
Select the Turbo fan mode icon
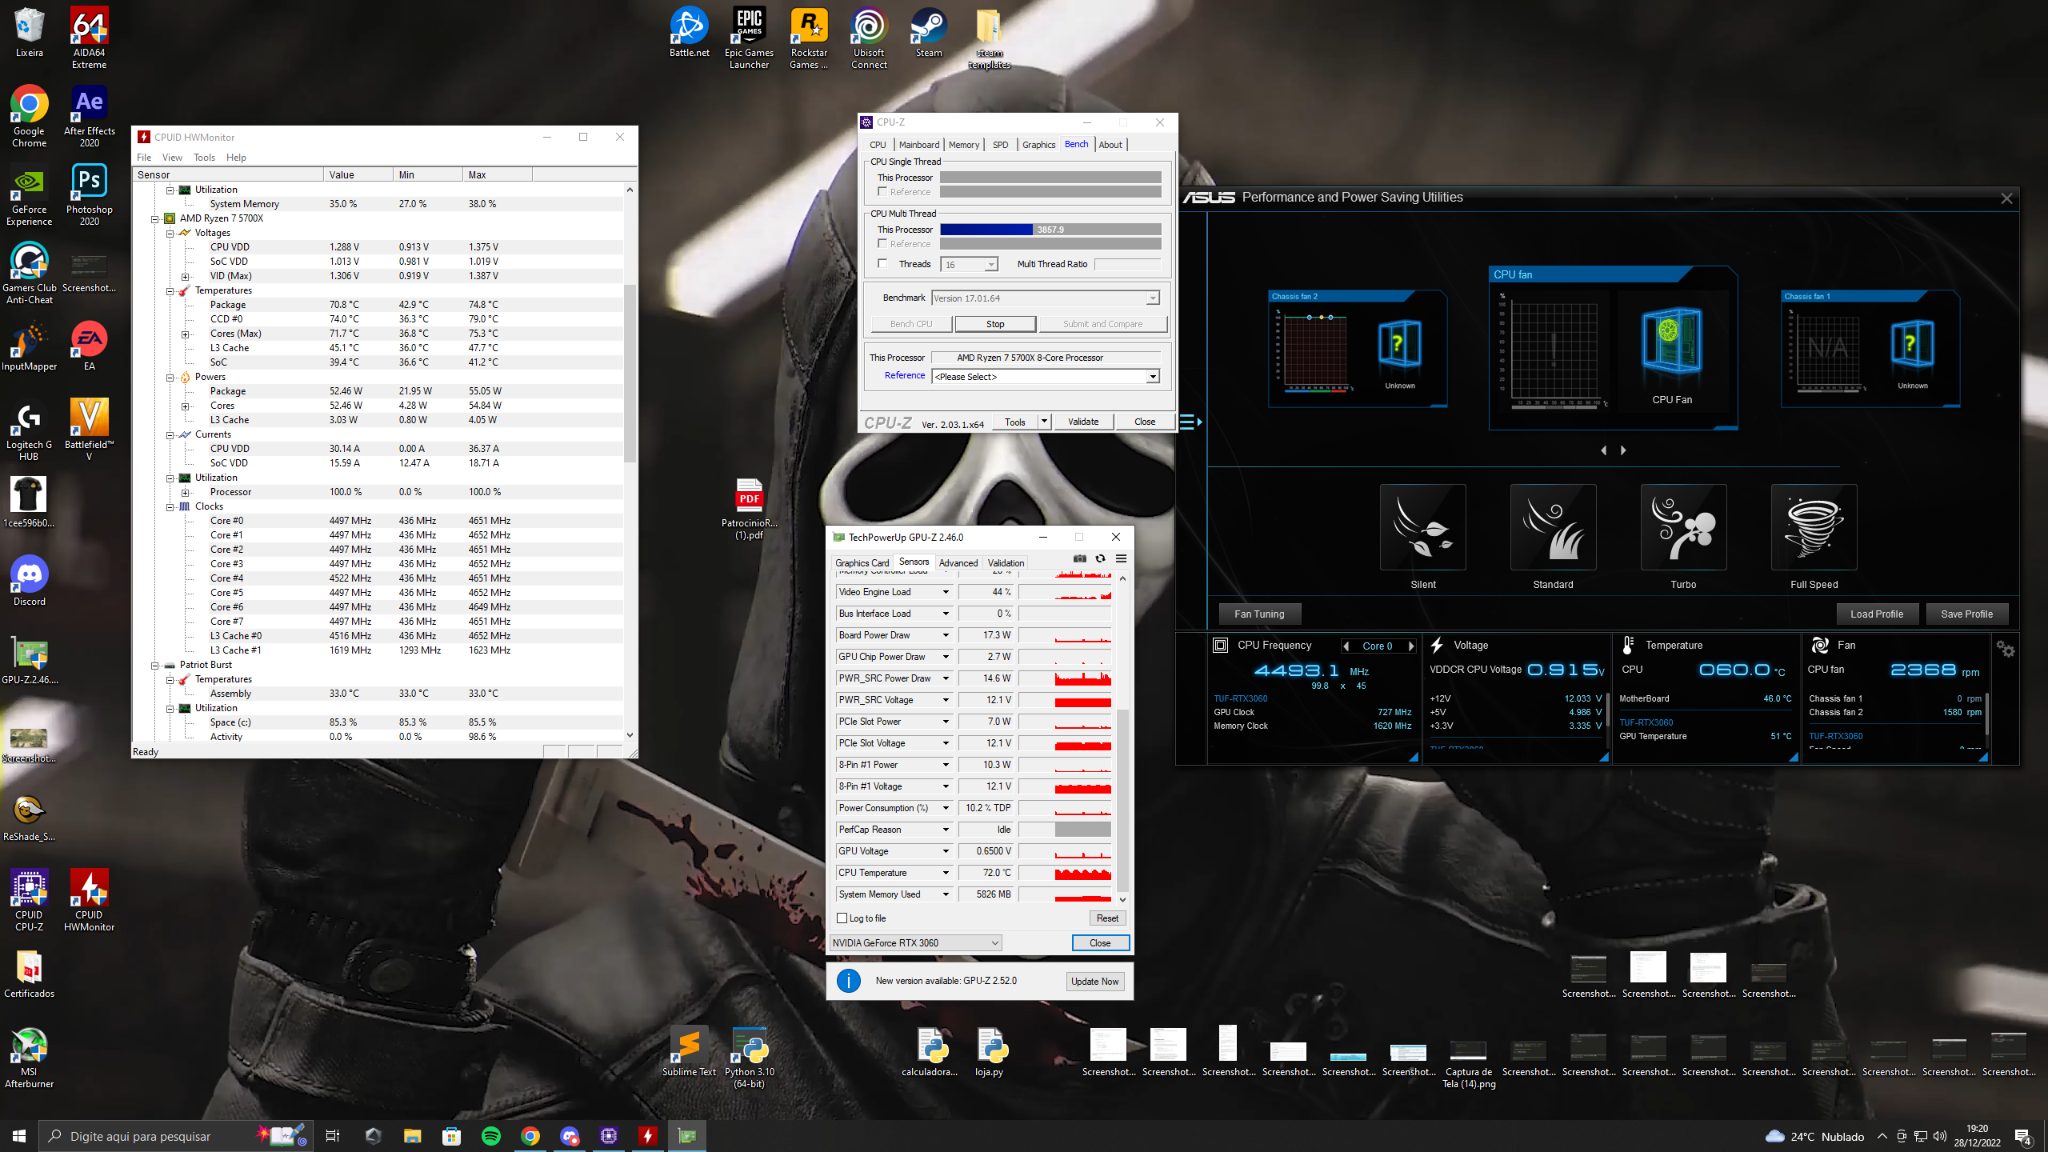click(x=1684, y=527)
